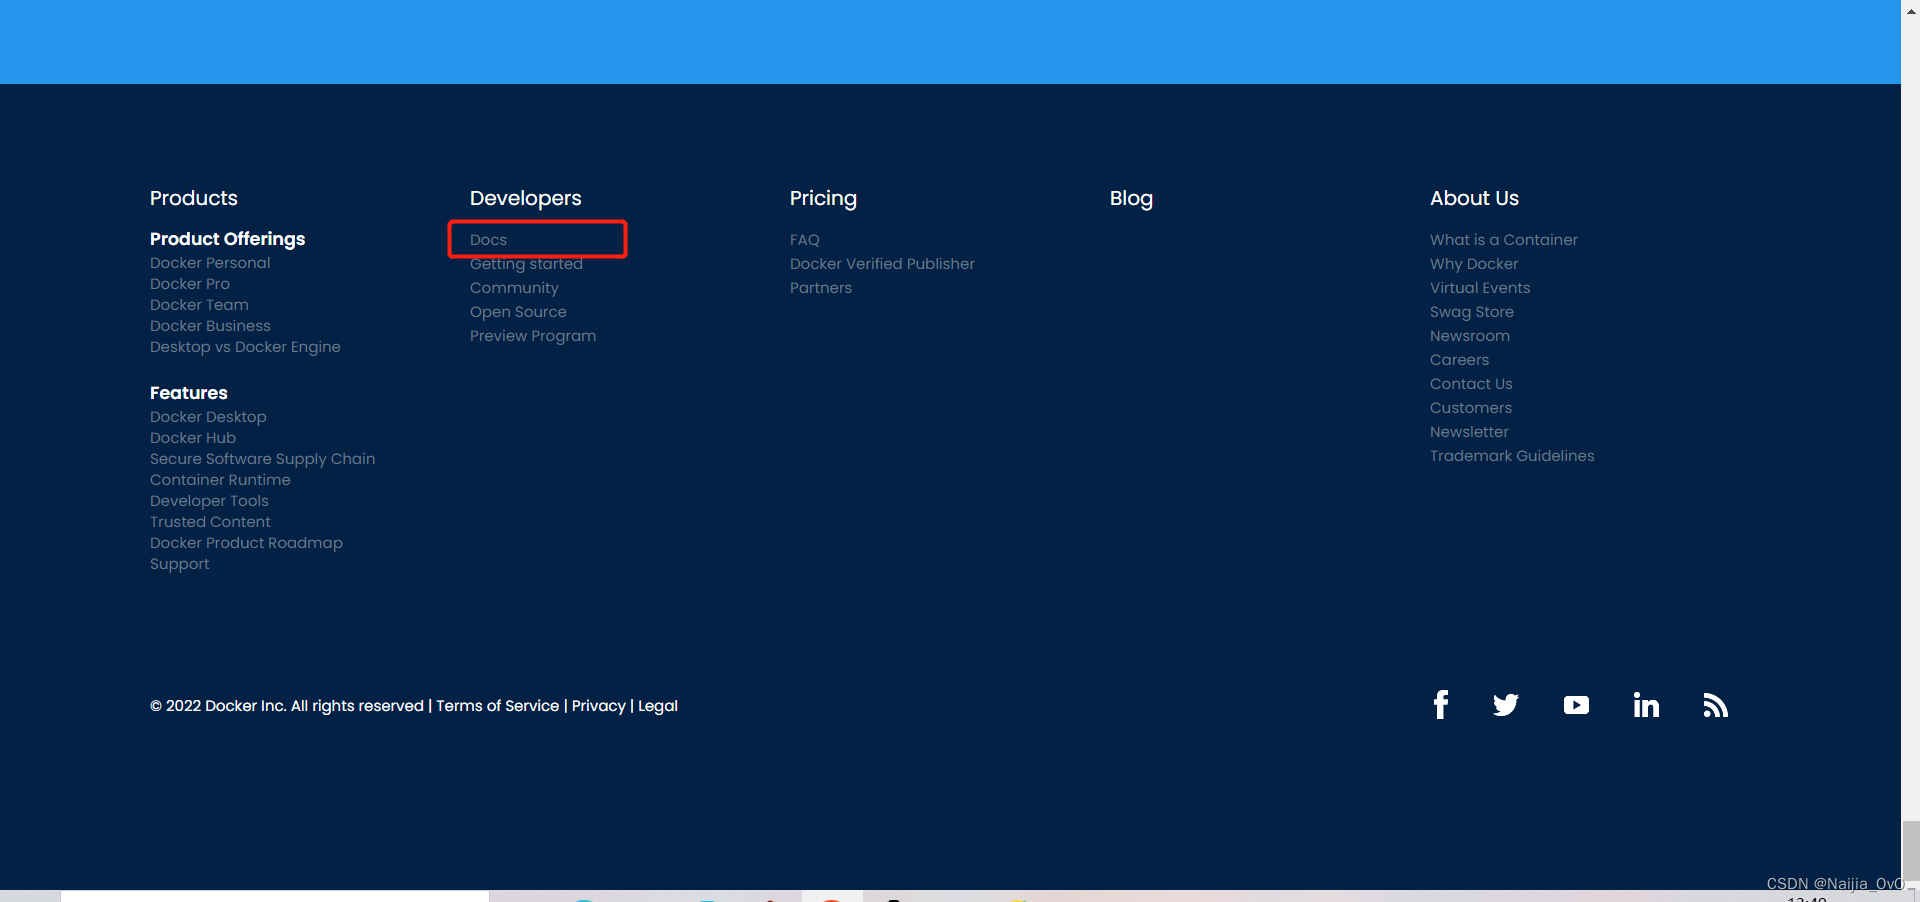This screenshot has height=902, width=1920.
Task: Open the Open Source link
Action: click(x=518, y=312)
